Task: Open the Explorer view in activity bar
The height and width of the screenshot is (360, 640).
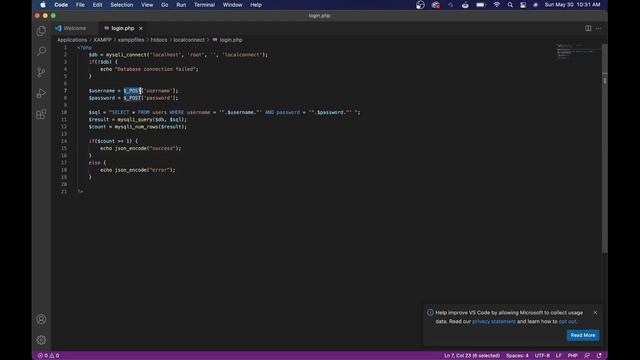Action: [41, 31]
